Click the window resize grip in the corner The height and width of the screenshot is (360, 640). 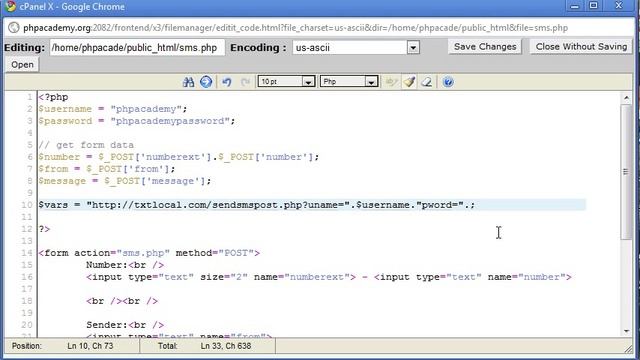pyautogui.click(x=628, y=348)
